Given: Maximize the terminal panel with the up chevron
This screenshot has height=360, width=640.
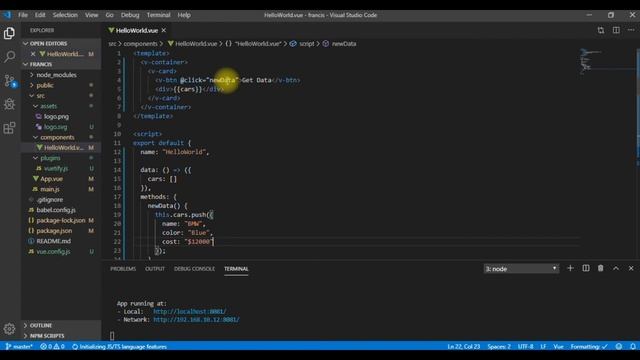Looking at the screenshot, I should [x=616, y=268].
